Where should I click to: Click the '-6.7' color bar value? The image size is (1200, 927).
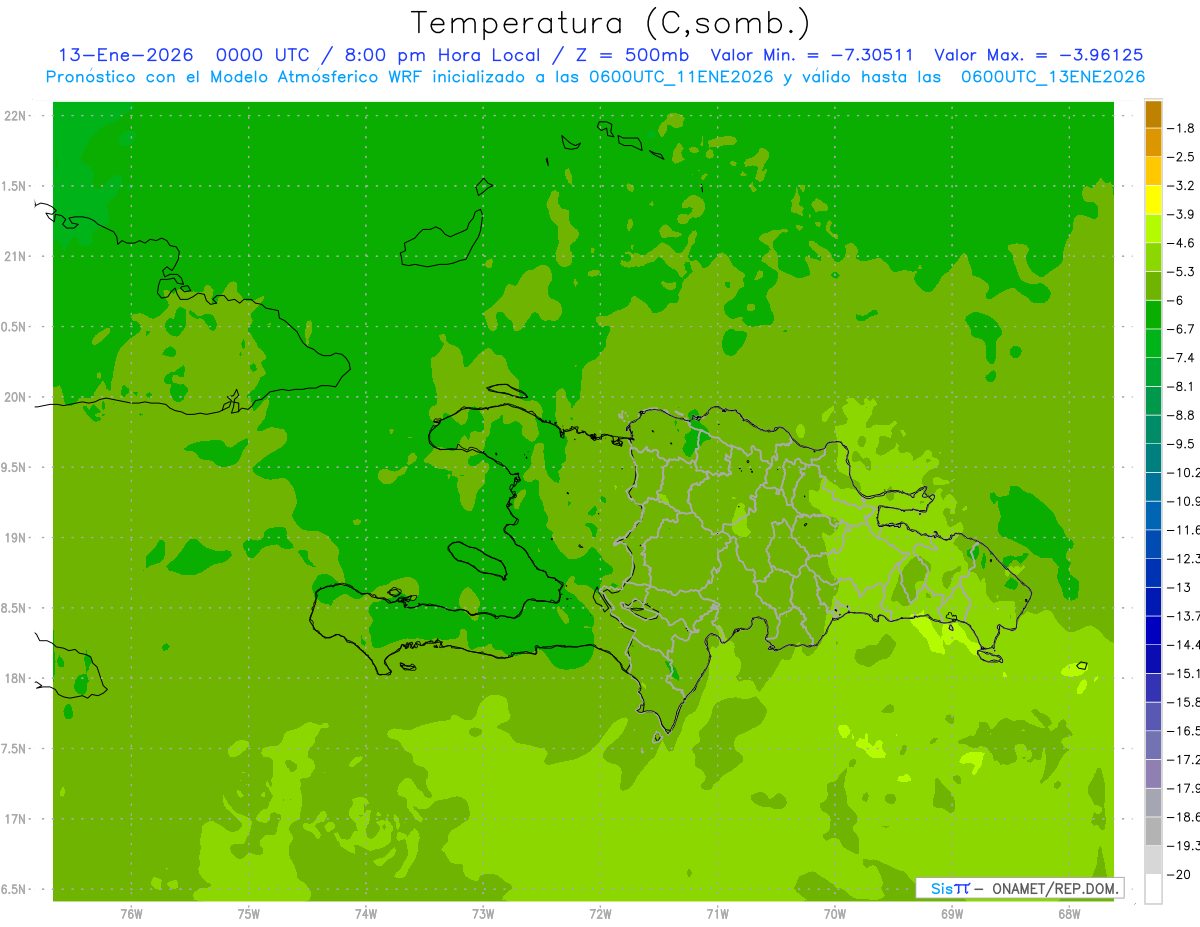1183,329
